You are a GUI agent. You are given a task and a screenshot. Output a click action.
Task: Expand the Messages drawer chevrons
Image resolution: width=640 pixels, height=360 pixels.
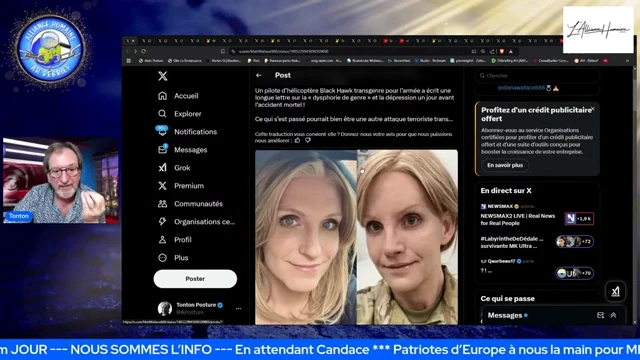click(613, 315)
